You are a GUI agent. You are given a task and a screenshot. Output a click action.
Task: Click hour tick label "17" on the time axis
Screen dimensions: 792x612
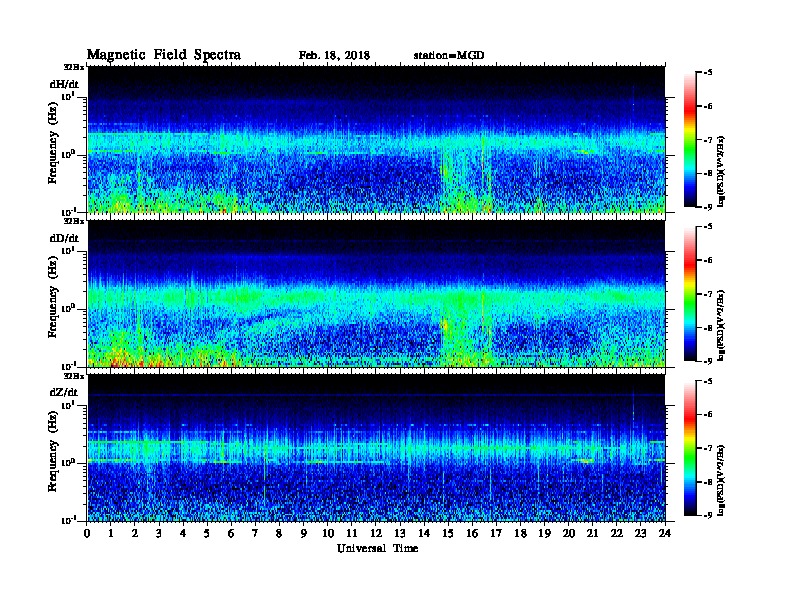coord(496,533)
